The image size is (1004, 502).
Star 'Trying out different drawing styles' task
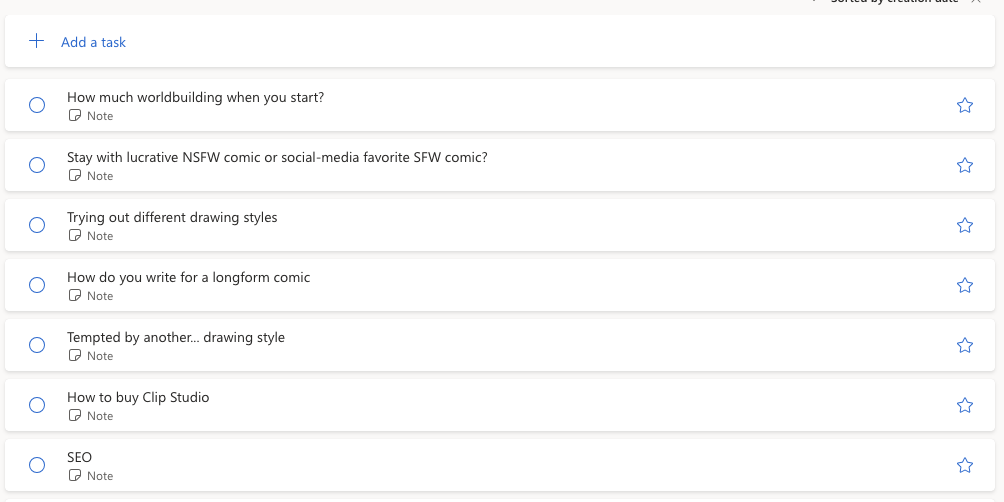point(965,225)
